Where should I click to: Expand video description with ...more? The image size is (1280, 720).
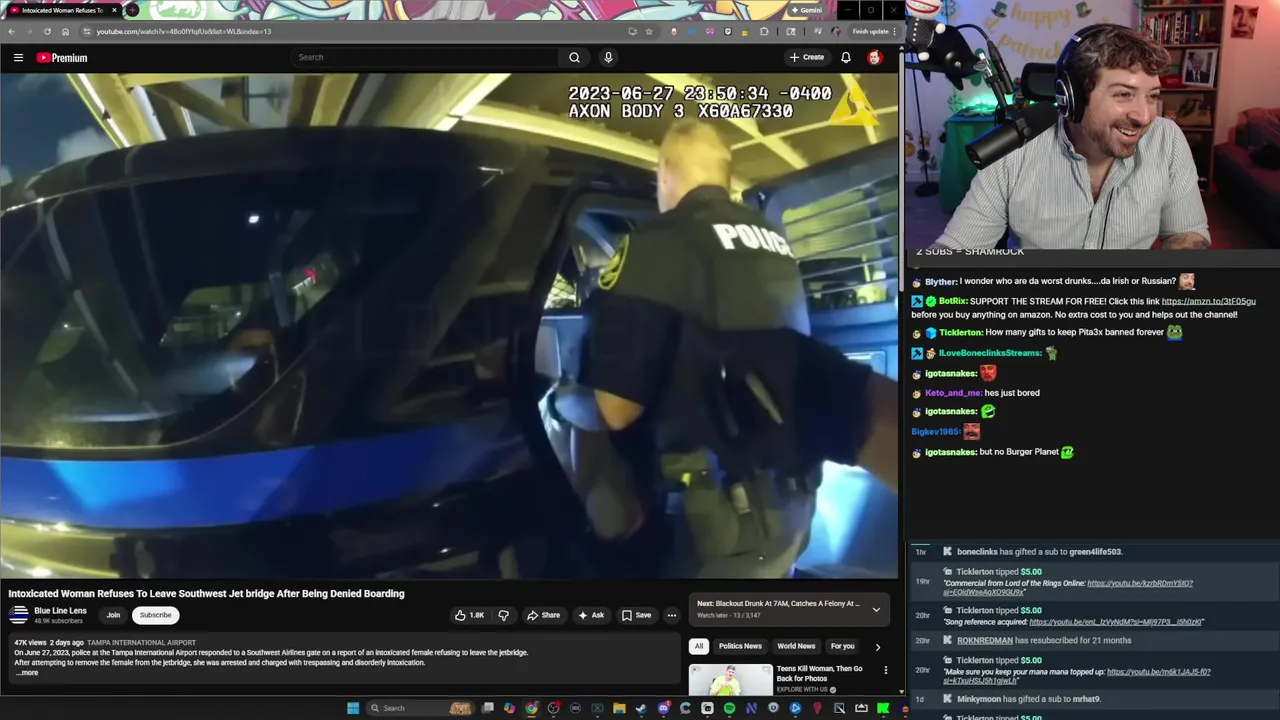pos(27,673)
